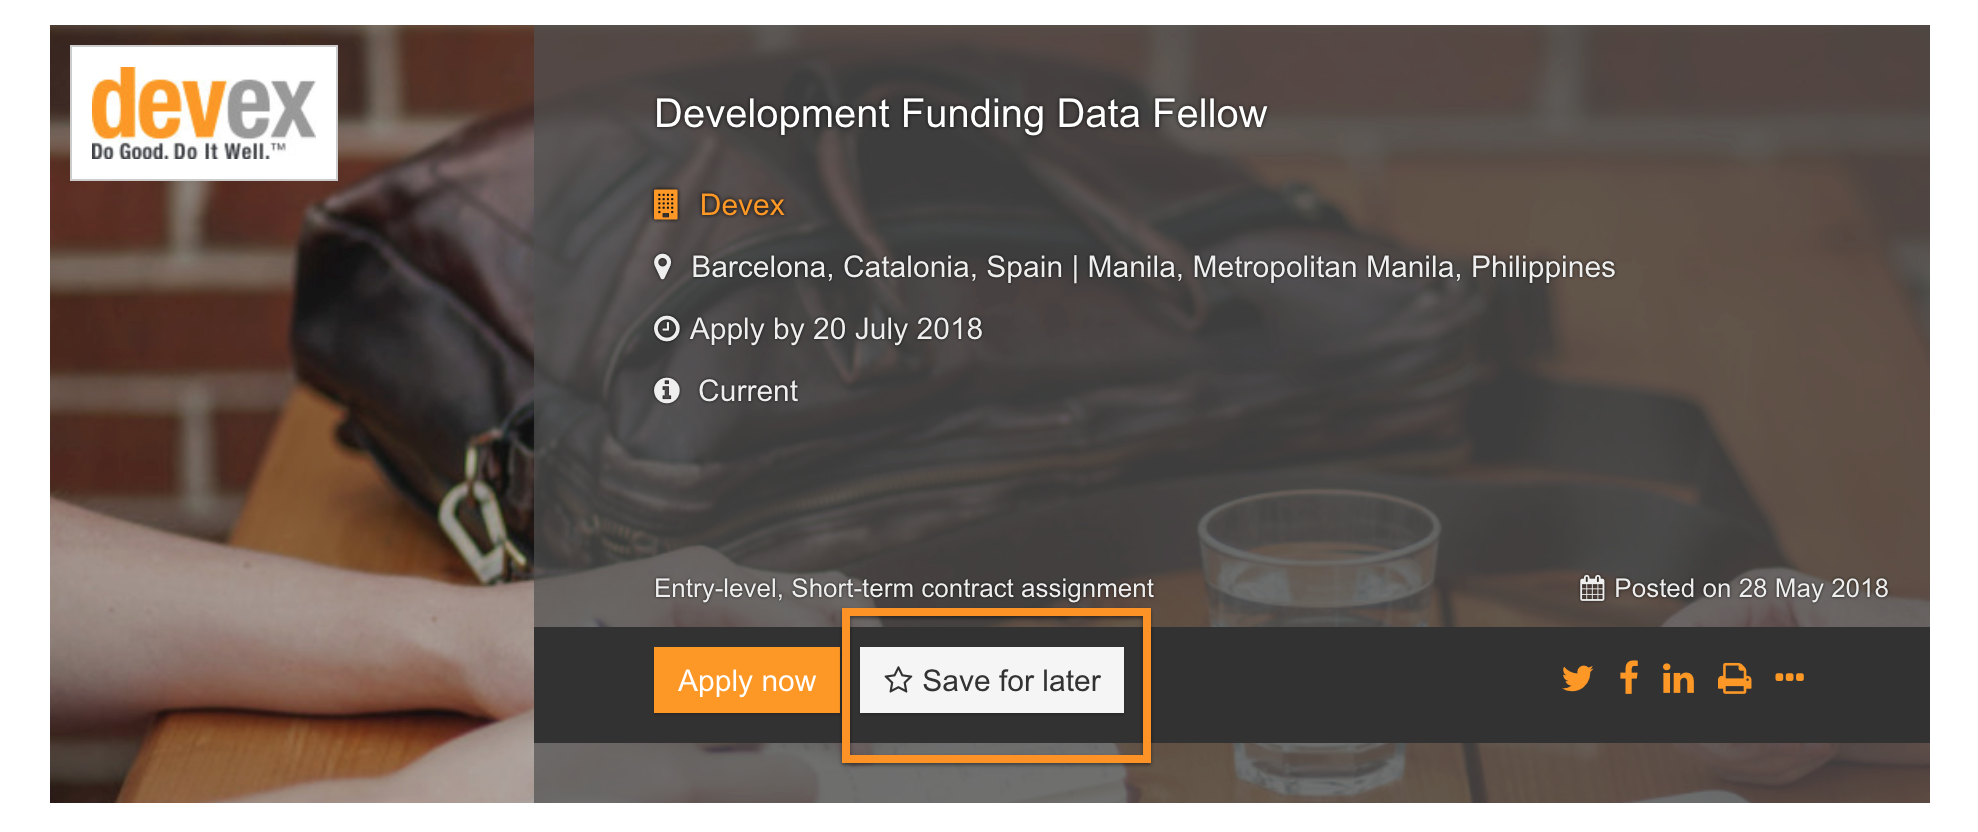This screenshot has height=832, width=1978.
Task: Click the Barcelona and Manila location text
Action: pos(1153,267)
